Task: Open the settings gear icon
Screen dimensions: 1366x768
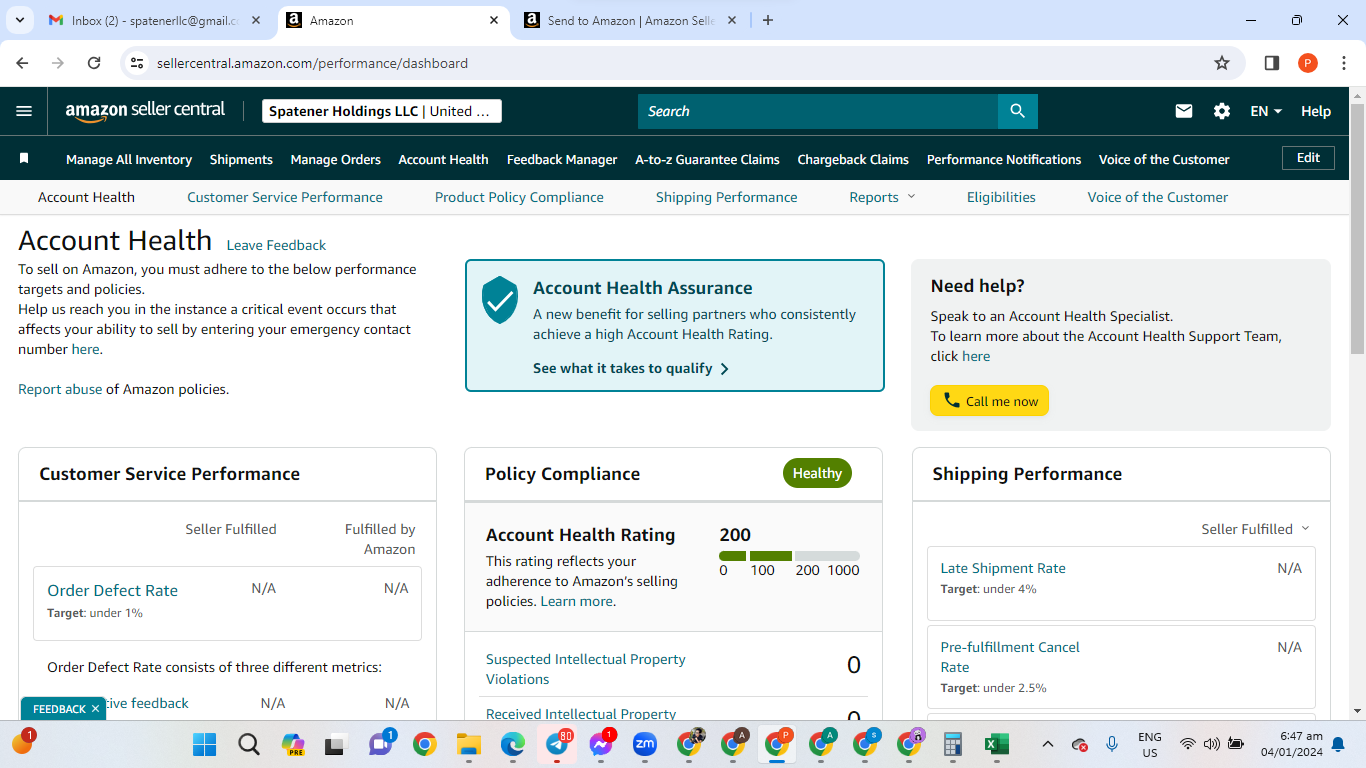Action: (1222, 111)
